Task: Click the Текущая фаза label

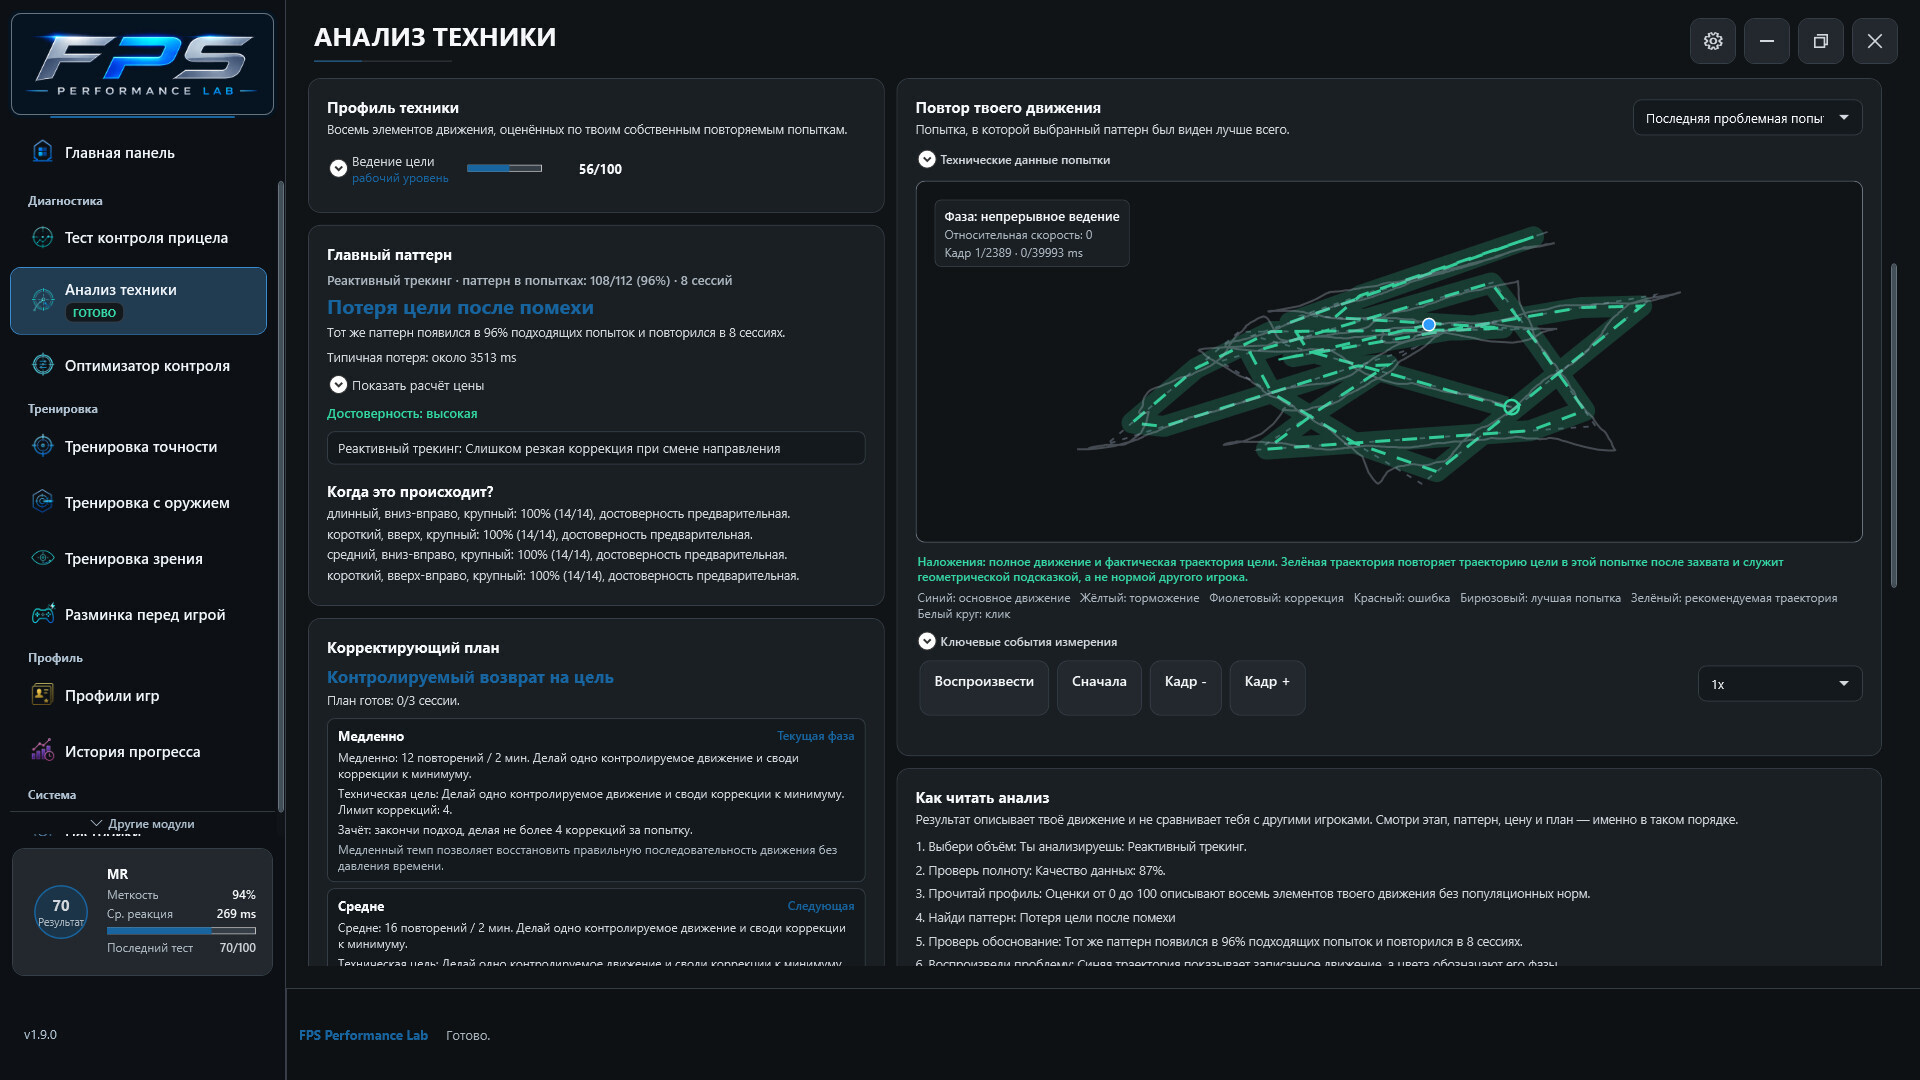Action: pos(816,736)
